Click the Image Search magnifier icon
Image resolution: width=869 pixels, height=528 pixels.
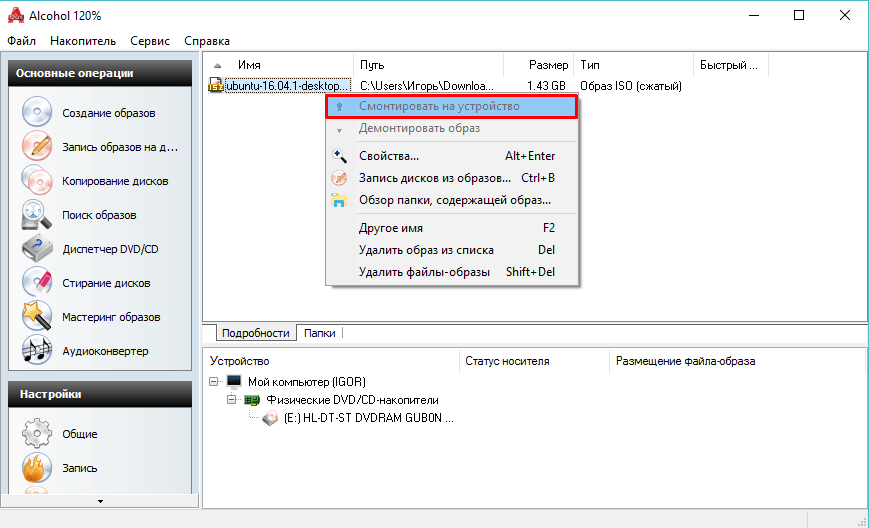(x=37, y=214)
